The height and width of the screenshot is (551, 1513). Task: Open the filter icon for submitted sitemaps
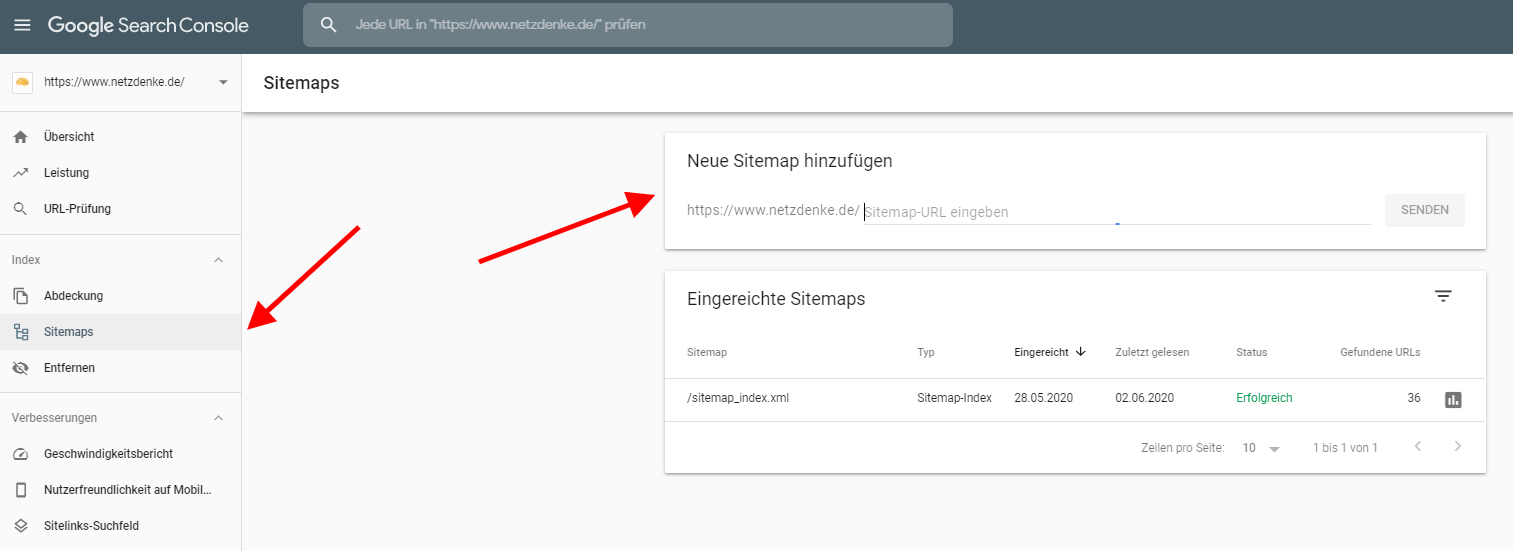click(1443, 296)
